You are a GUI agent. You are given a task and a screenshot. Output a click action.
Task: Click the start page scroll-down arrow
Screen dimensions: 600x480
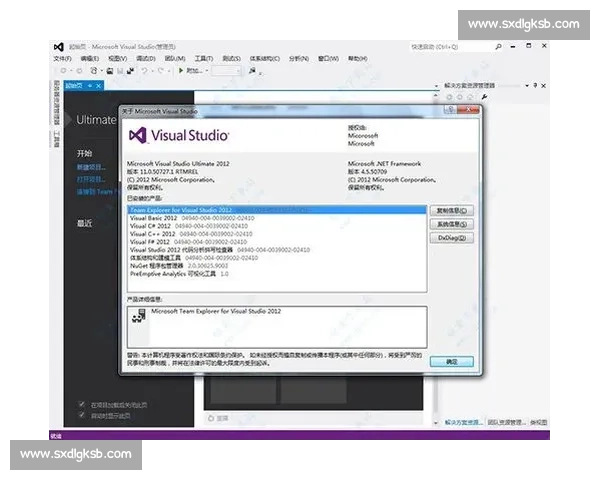[x=435, y=423]
